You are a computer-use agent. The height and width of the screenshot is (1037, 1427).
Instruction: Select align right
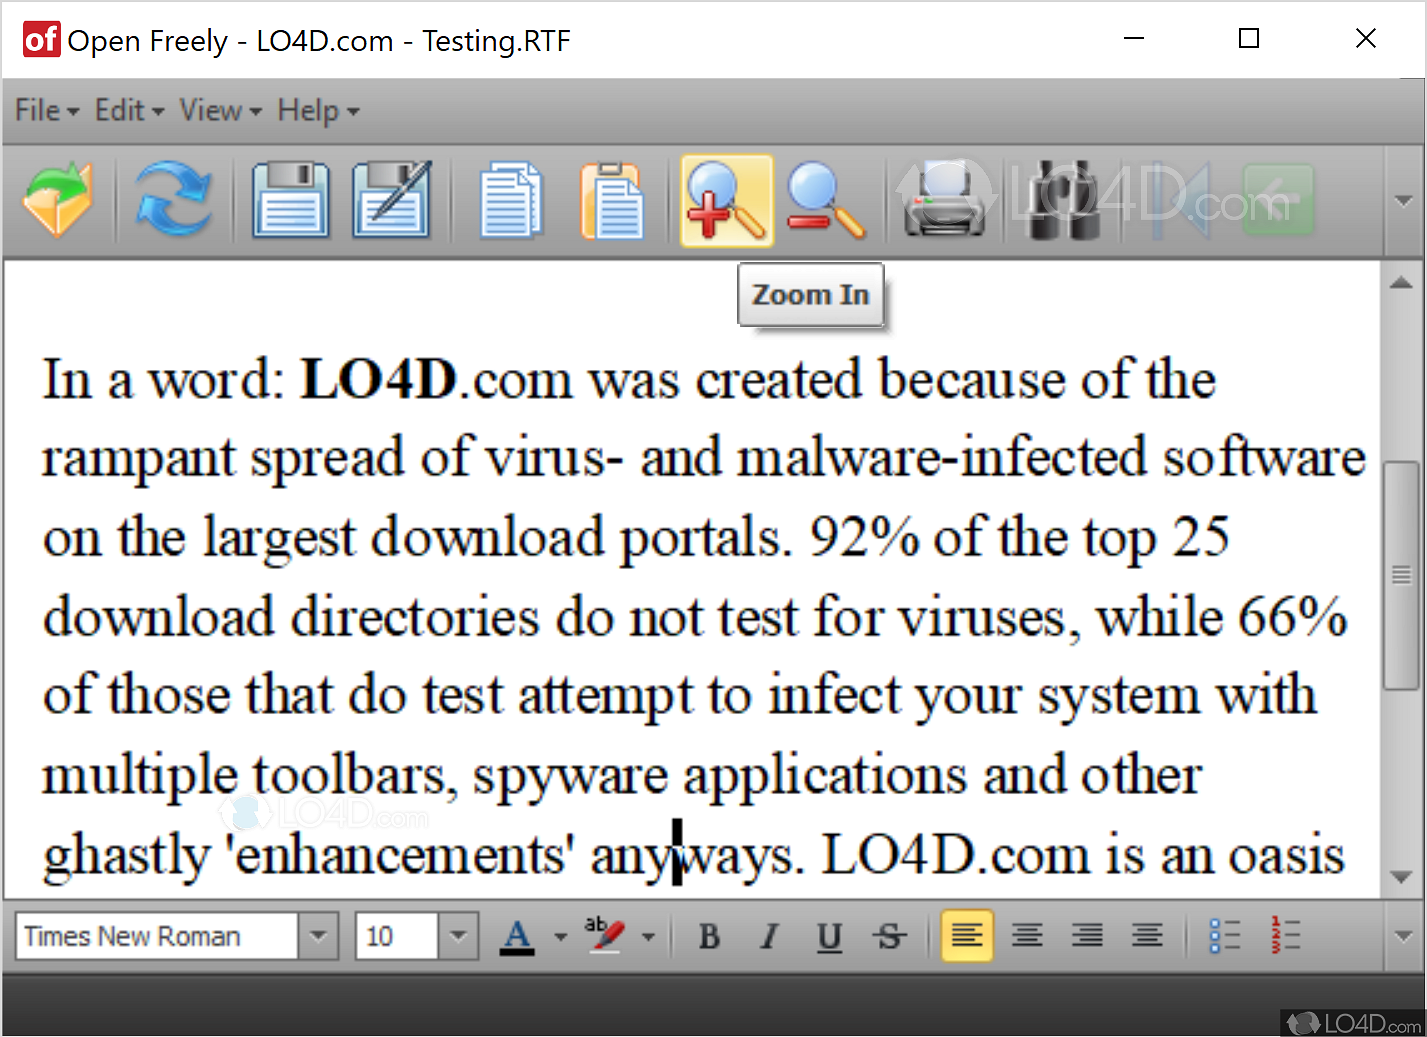pyautogui.click(x=1087, y=936)
